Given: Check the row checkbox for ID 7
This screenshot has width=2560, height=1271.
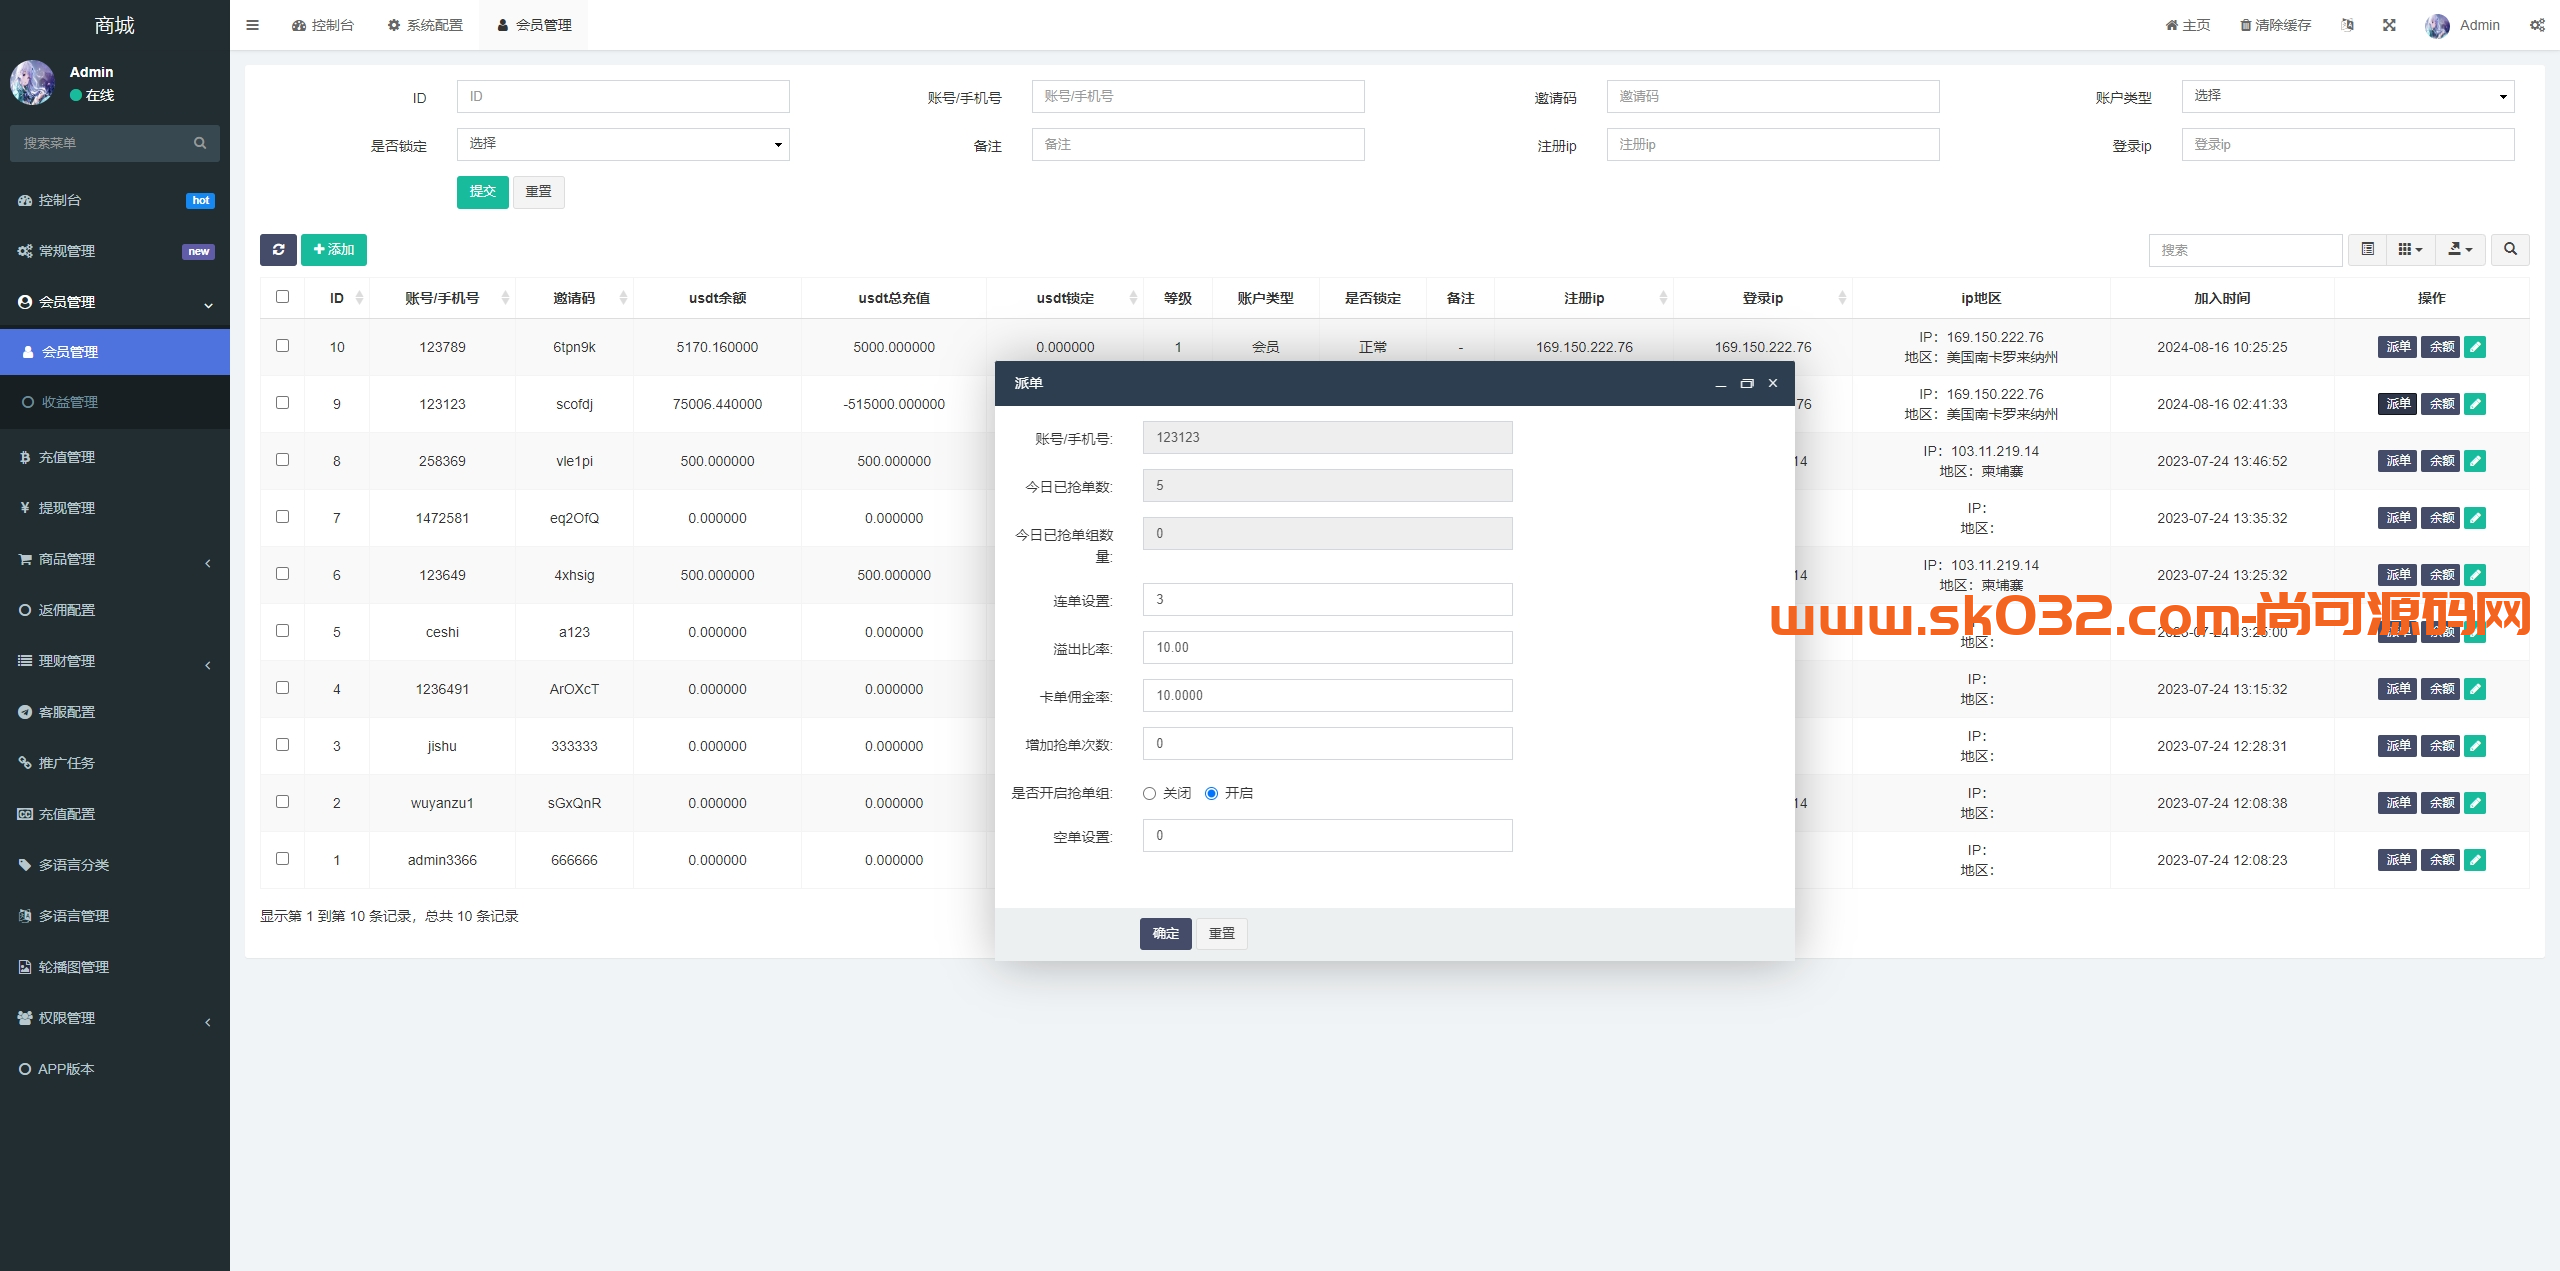Looking at the screenshot, I should click(282, 517).
